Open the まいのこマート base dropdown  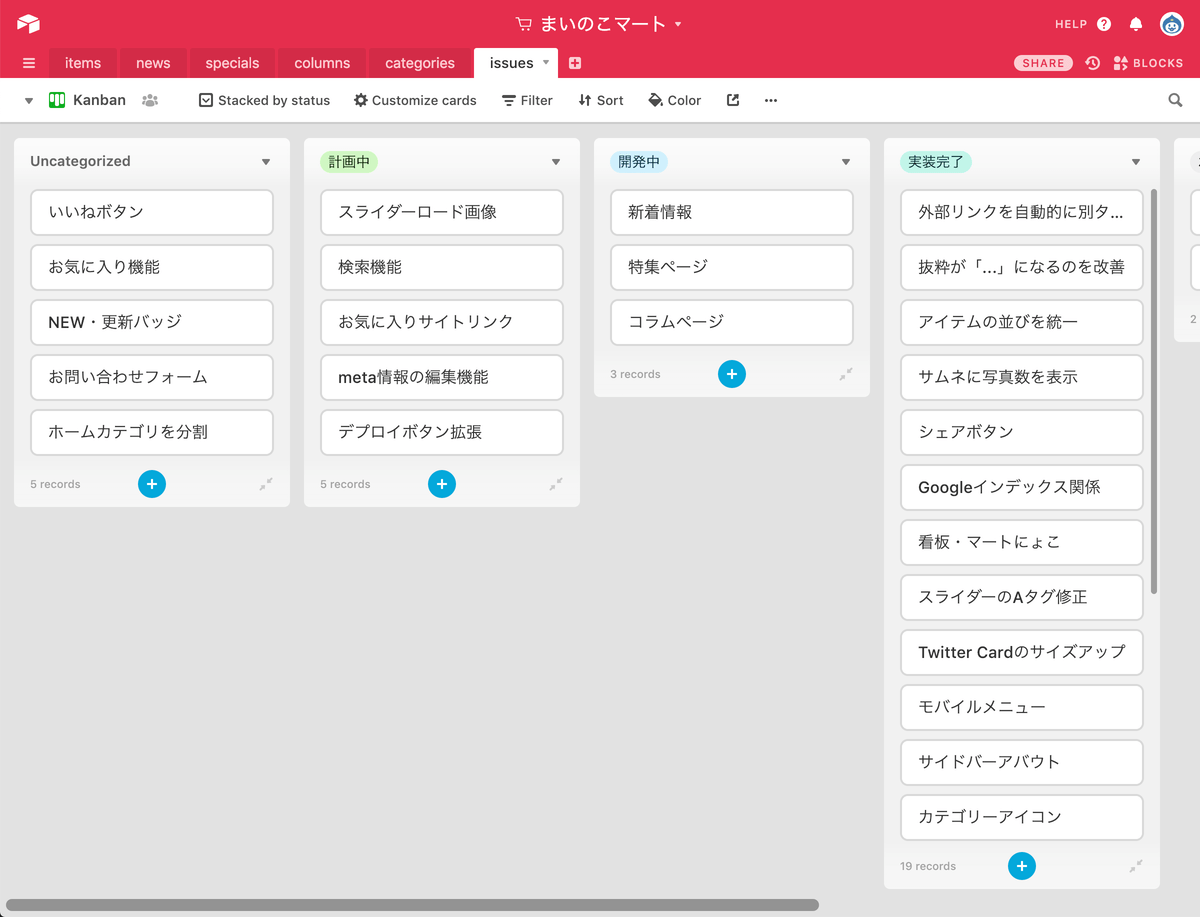678,23
